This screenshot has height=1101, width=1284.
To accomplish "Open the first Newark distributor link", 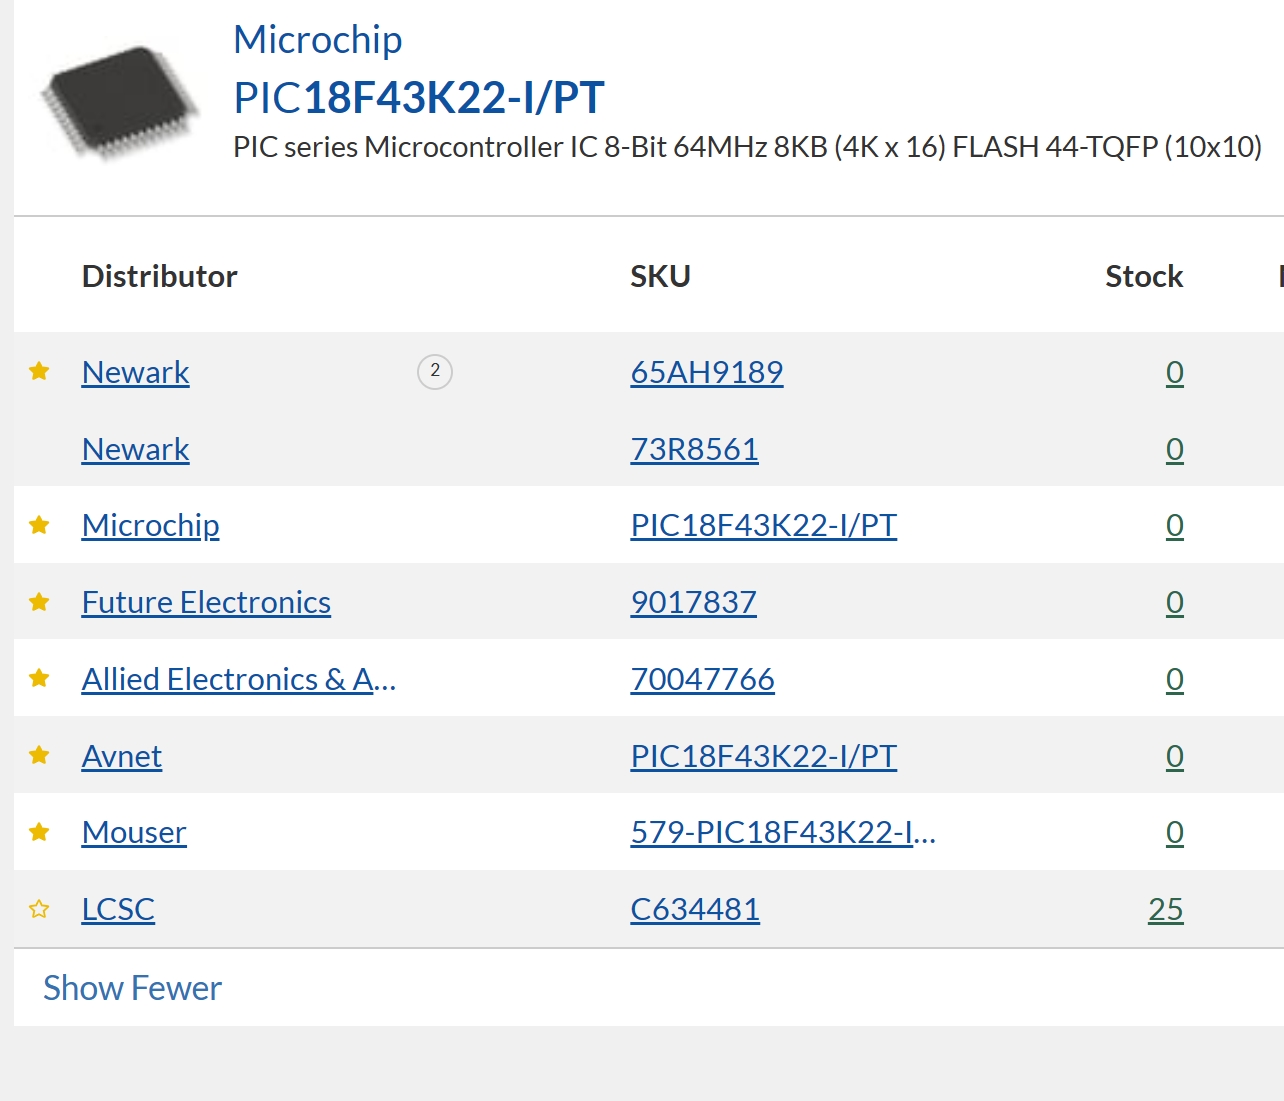I will [x=135, y=372].
